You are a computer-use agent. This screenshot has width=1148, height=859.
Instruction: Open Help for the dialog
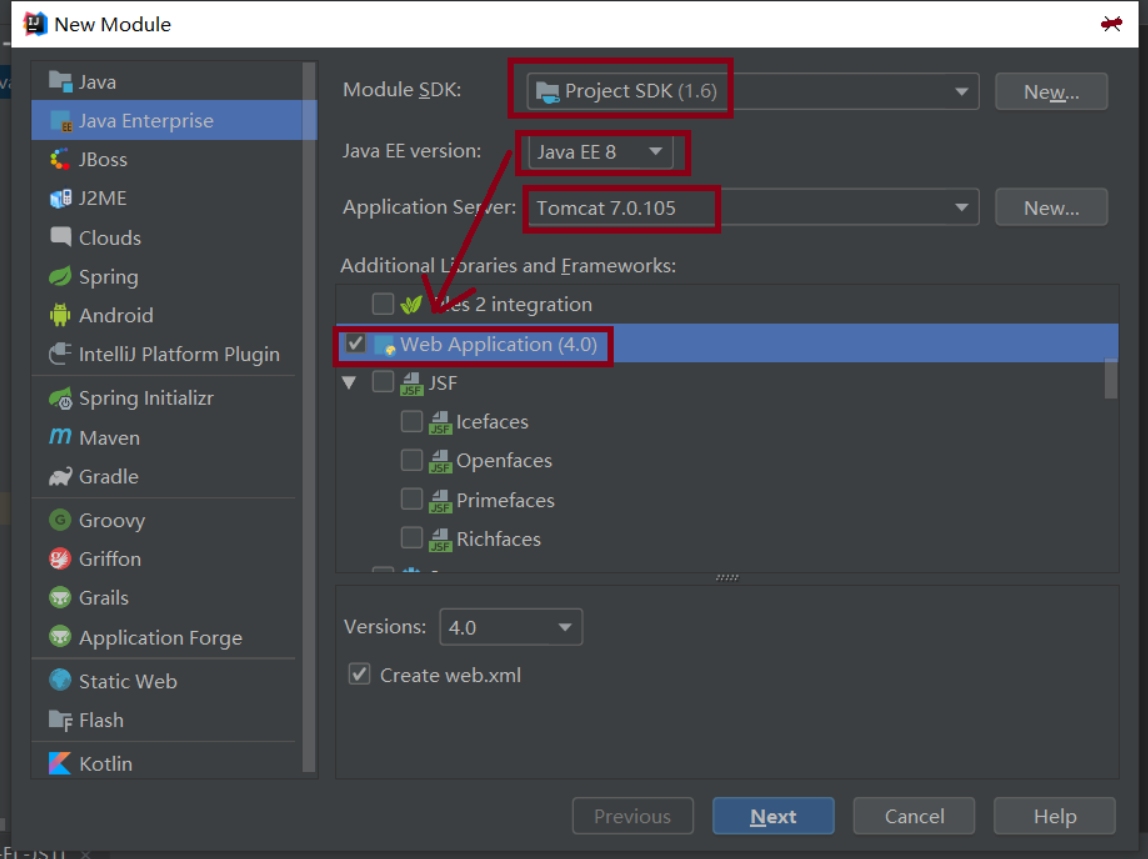1054,816
